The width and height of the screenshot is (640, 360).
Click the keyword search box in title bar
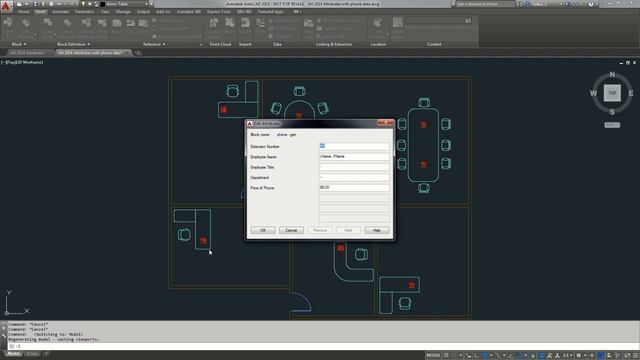tap(485, 4)
